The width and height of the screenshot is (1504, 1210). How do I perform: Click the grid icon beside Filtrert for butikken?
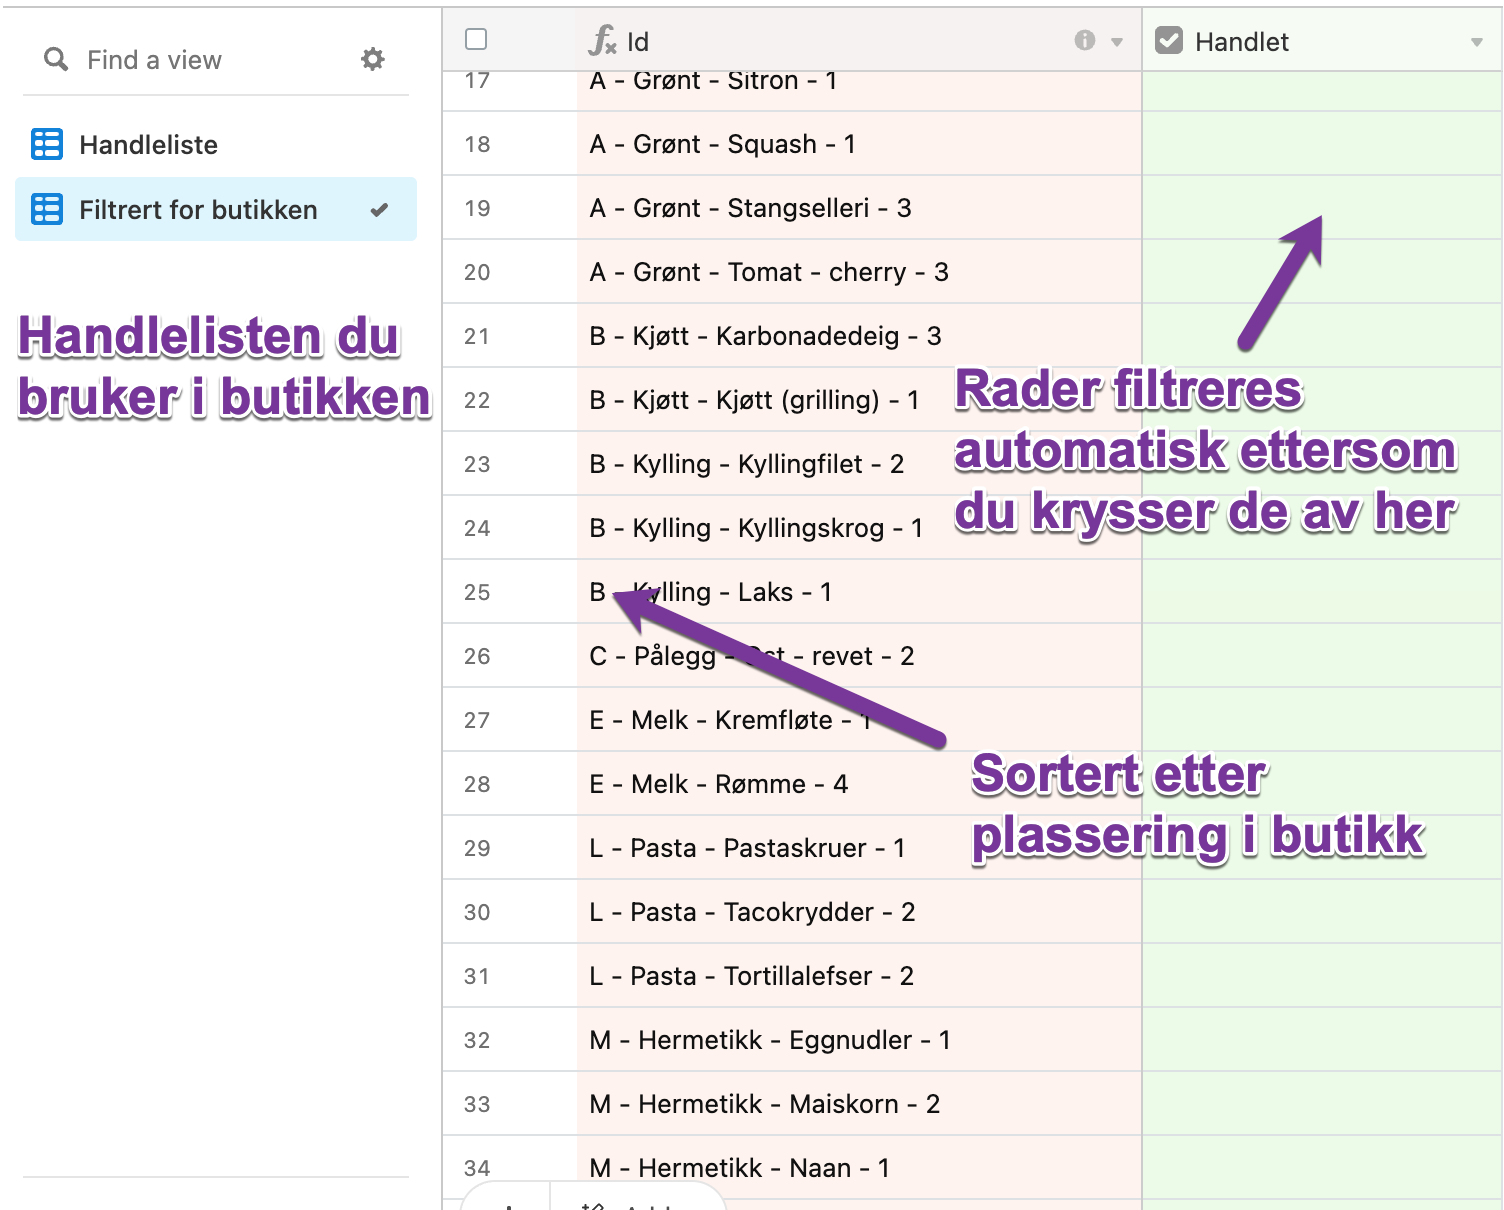coord(47,209)
